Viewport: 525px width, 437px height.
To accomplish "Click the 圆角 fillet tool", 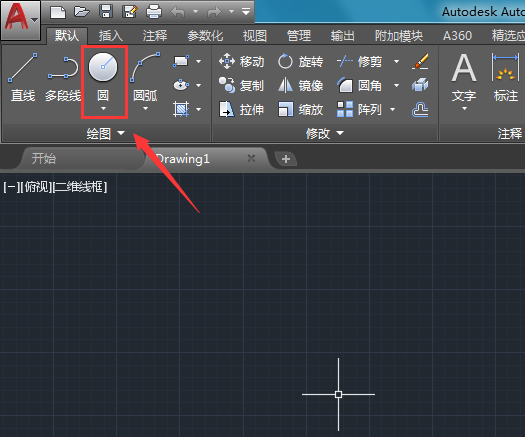I will [359, 85].
